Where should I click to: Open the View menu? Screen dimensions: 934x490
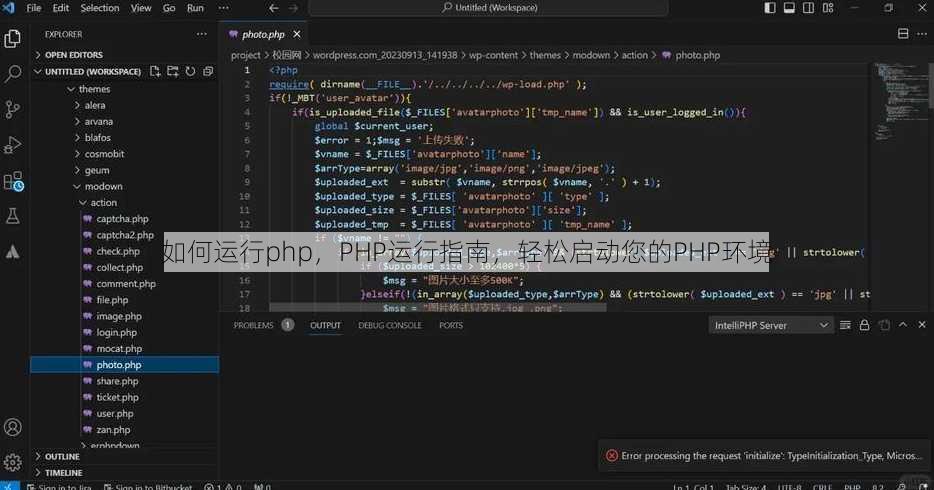coord(141,8)
